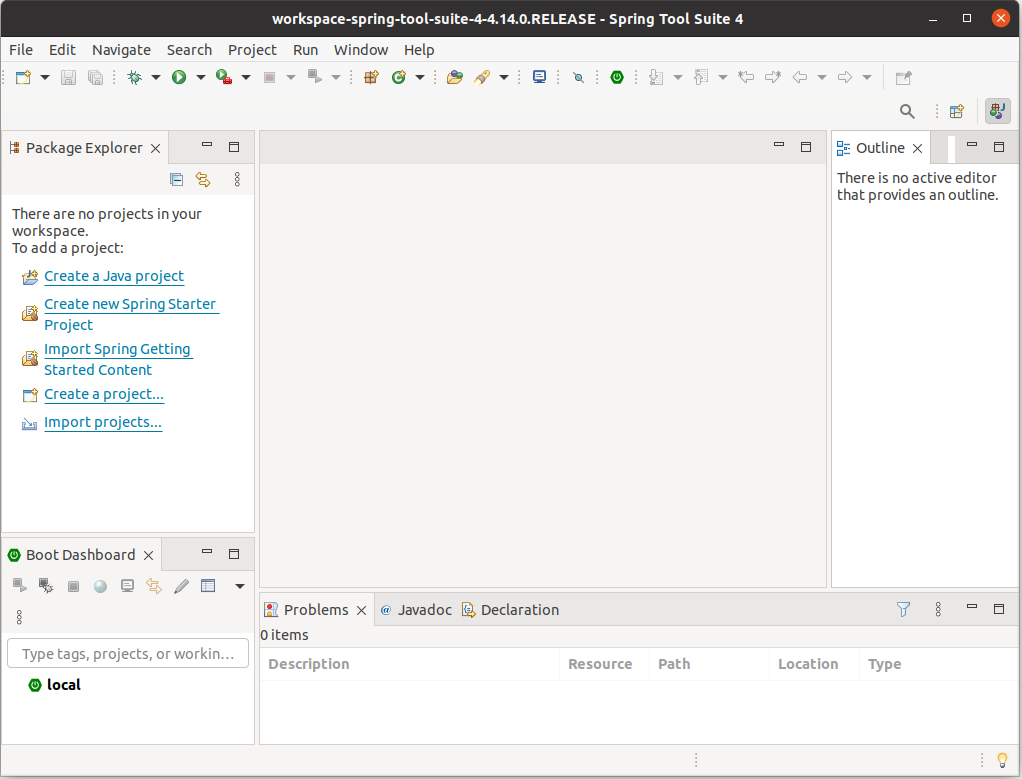The image size is (1022, 779).
Task: Open dropdown arrow next to Debug icon
Action: point(156,78)
